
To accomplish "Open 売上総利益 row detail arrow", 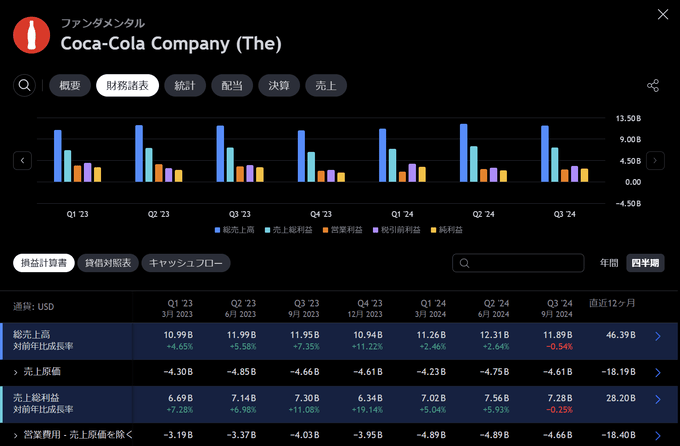I will click(658, 399).
